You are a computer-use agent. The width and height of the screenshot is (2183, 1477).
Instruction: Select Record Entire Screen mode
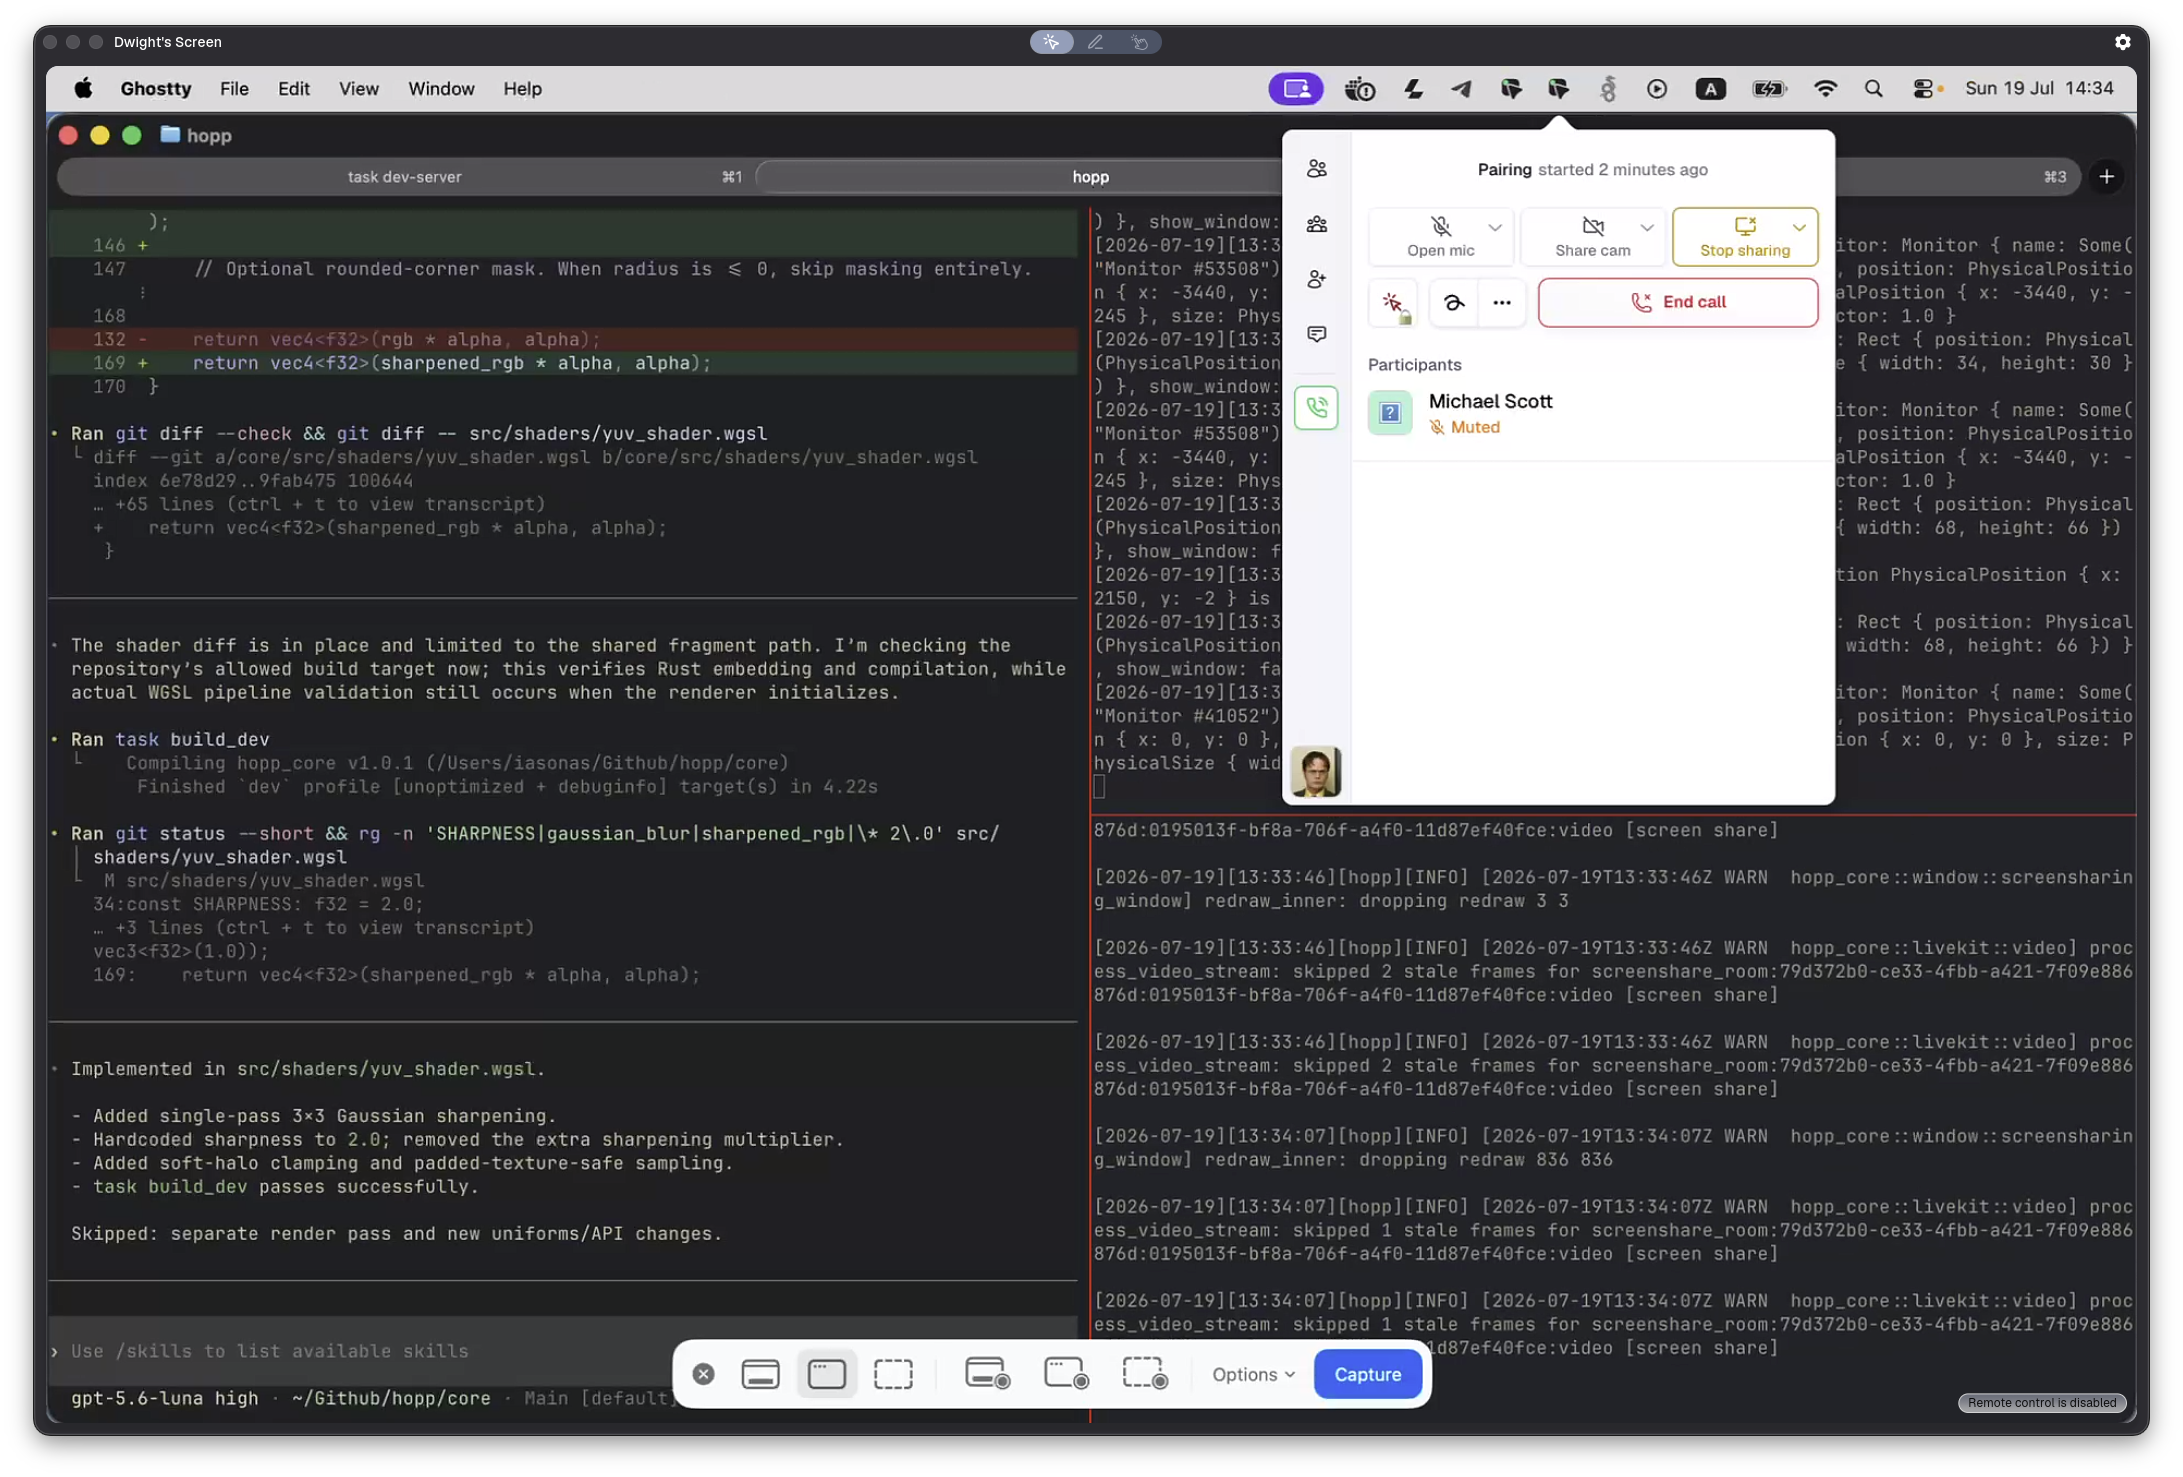click(987, 1375)
